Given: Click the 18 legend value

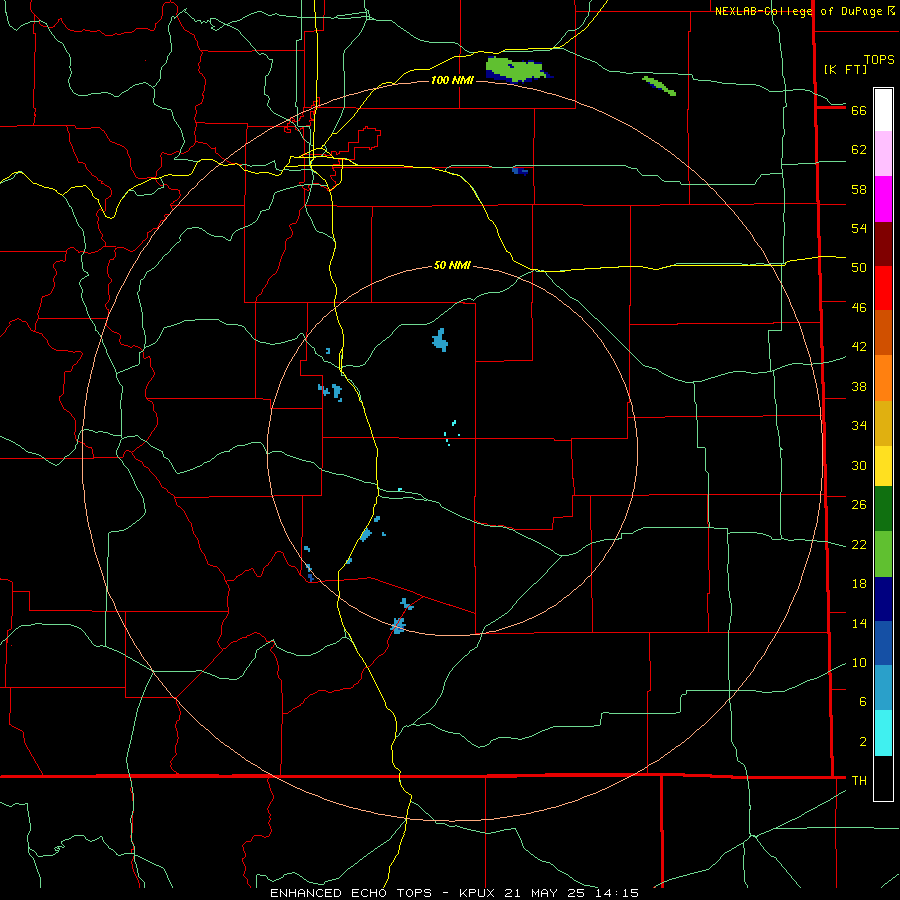Looking at the screenshot, I should point(859,584).
